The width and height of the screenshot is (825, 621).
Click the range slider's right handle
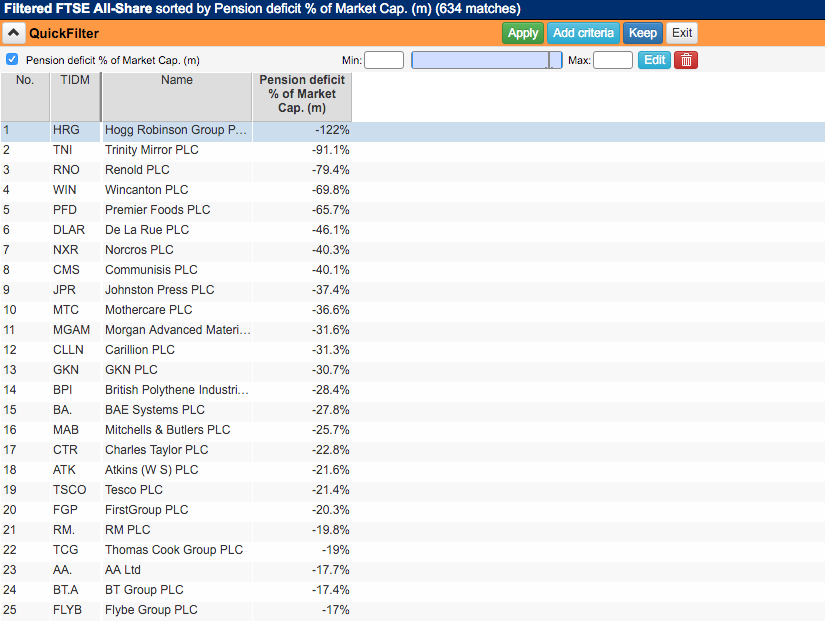pyautogui.click(x=550, y=60)
